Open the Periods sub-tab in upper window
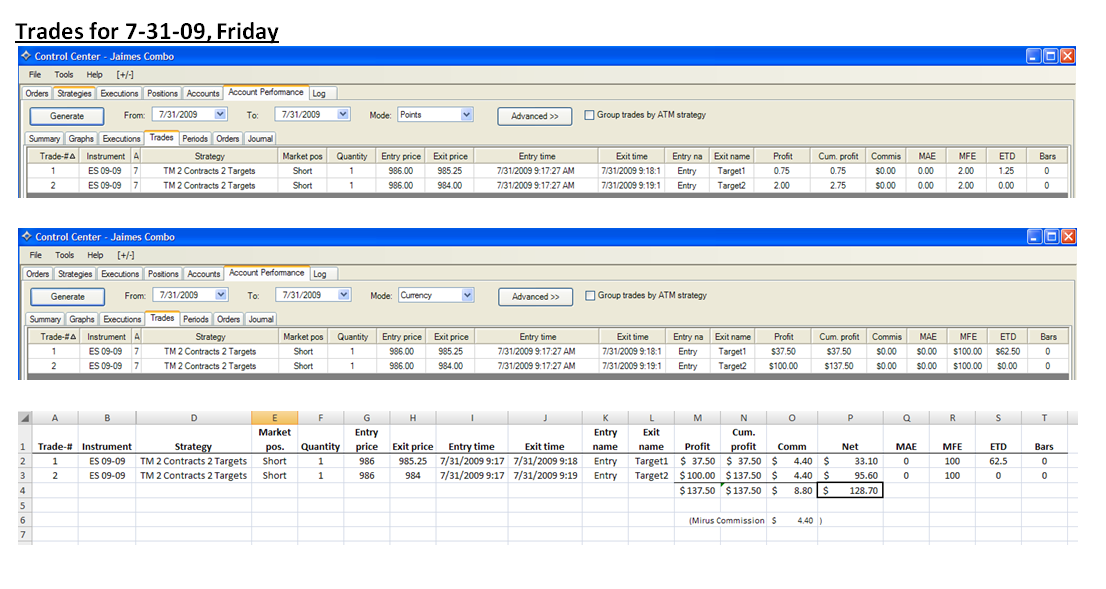This screenshot has width=1106, height=589. 195,139
